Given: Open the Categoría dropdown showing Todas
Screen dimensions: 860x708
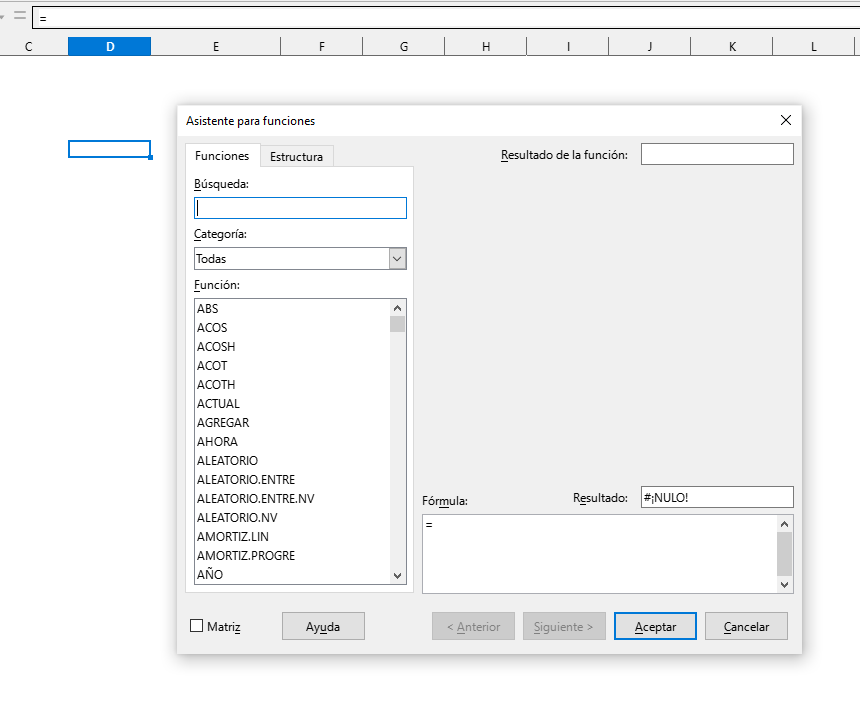Looking at the screenshot, I should click(x=398, y=258).
